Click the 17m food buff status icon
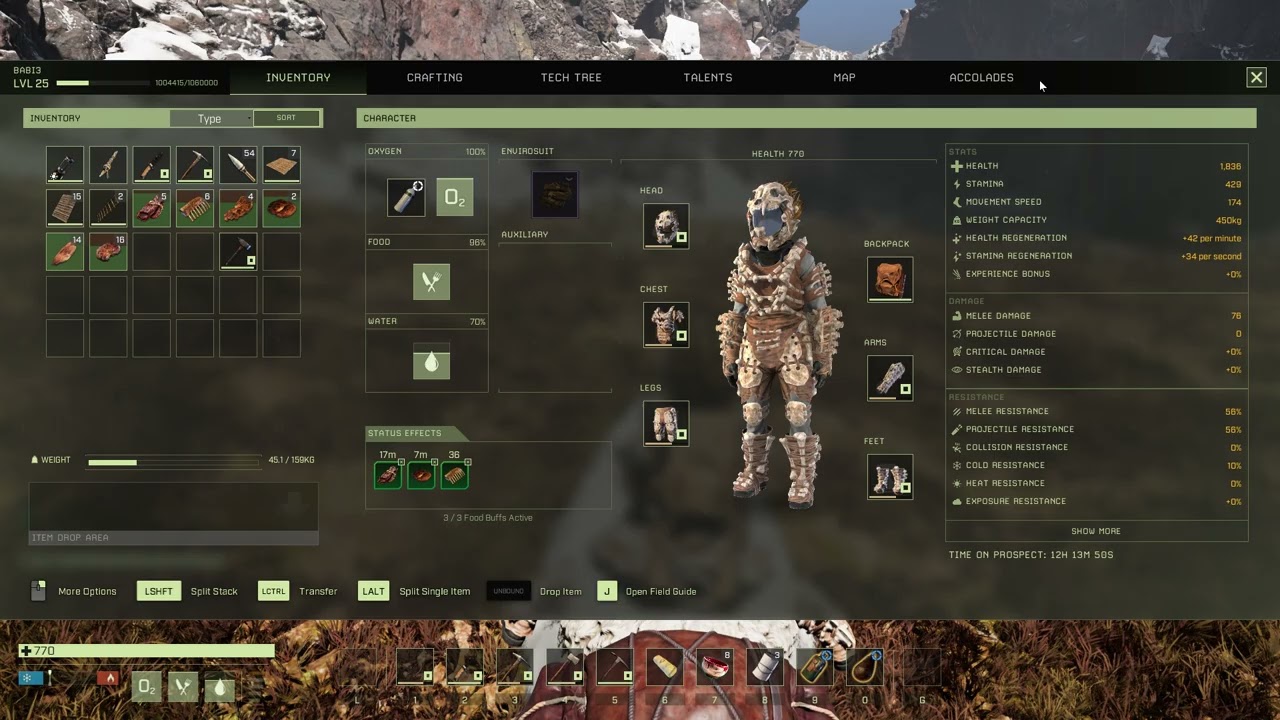This screenshot has width=1280, height=720. tap(388, 475)
